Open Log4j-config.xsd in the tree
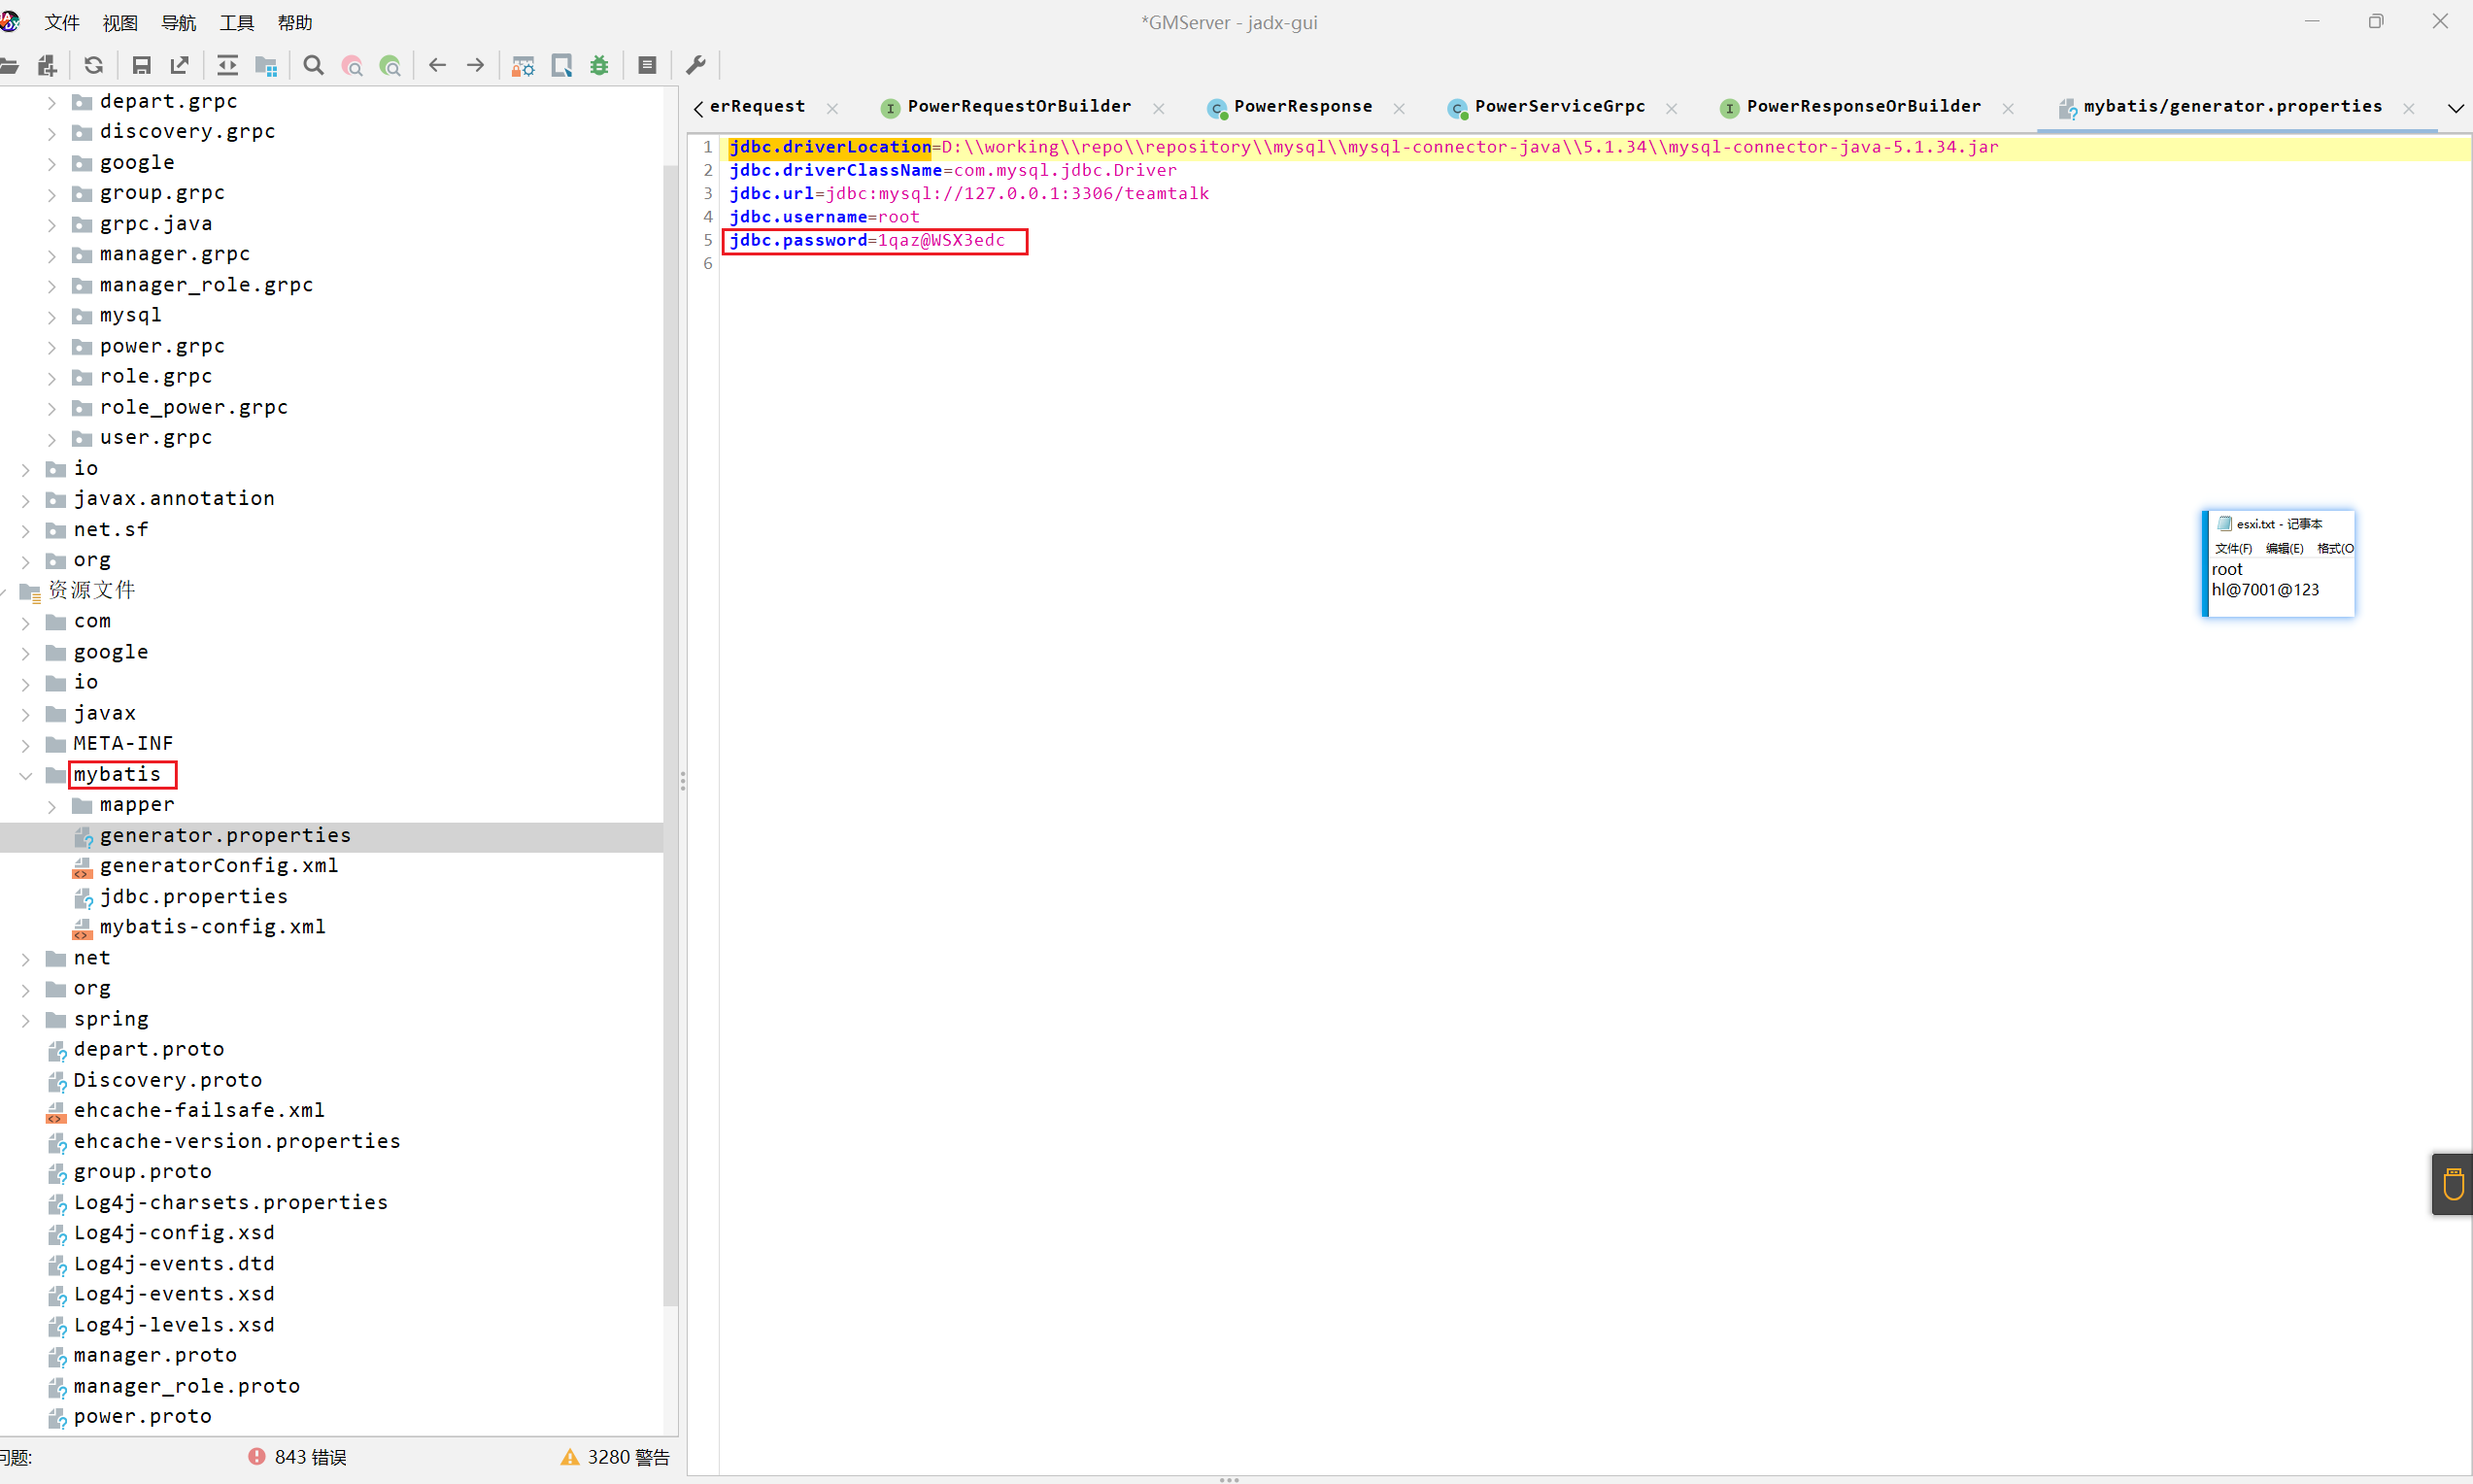 pyautogui.click(x=174, y=1233)
